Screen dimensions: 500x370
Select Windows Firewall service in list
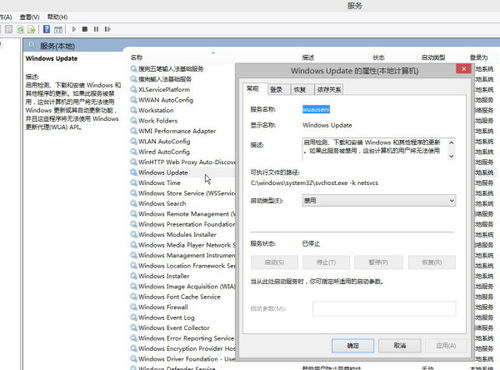pyautogui.click(x=163, y=307)
